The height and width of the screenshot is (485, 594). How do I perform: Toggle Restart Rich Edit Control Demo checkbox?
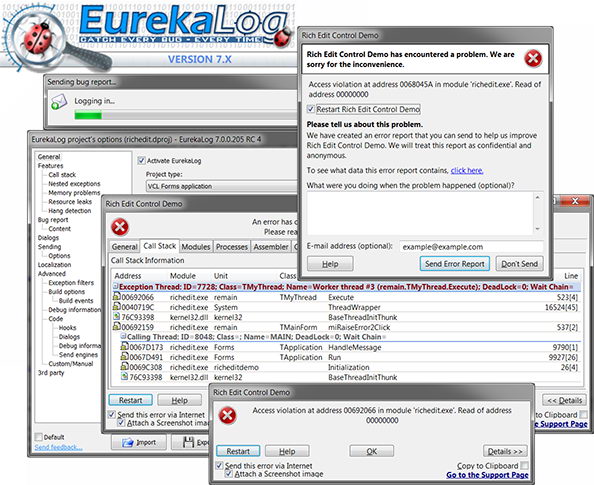311,109
